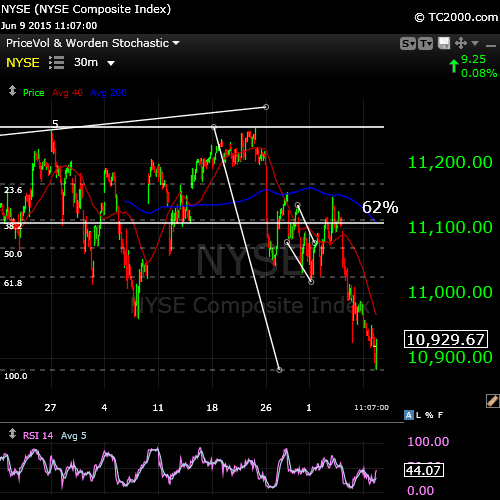Click date label 1 on time axis
This screenshot has height=500, width=500.
pyautogui.click(x=309, y=408)
